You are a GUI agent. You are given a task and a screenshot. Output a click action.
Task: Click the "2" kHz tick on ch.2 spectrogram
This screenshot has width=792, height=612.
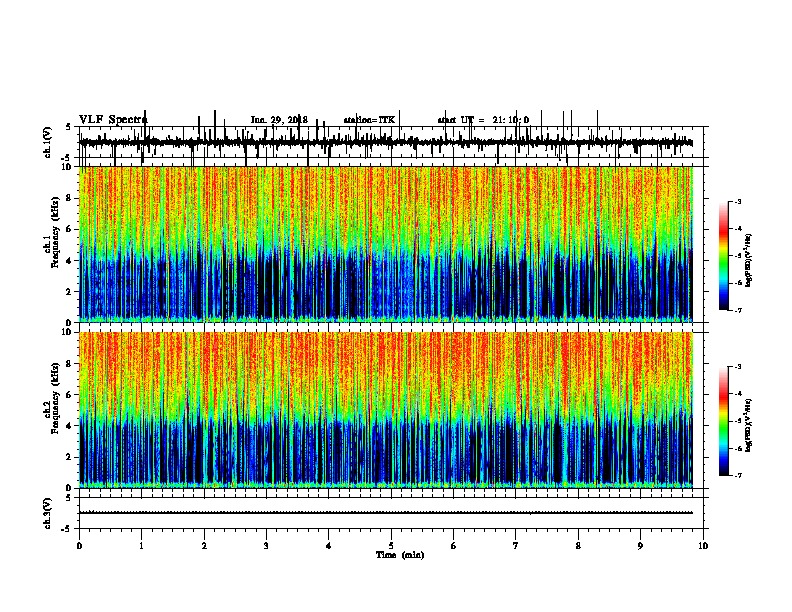[69, 457]
